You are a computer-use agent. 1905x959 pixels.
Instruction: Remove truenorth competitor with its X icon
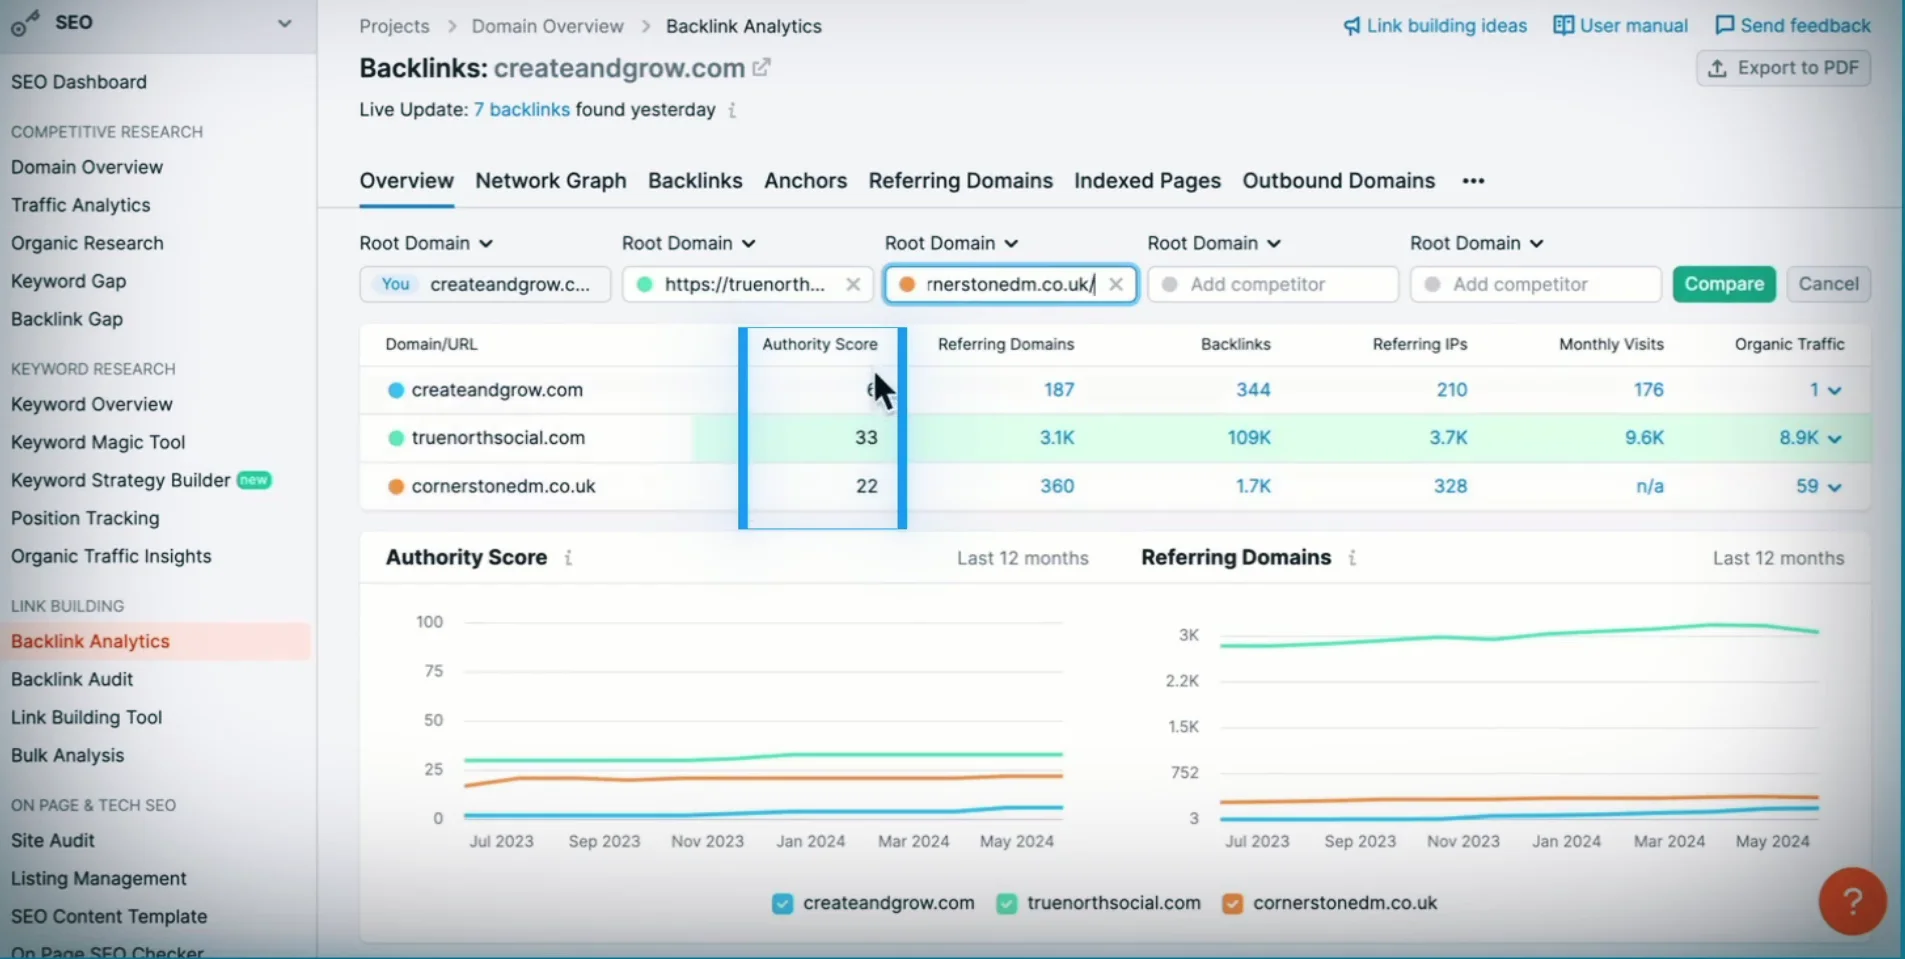tap(853, 284)
